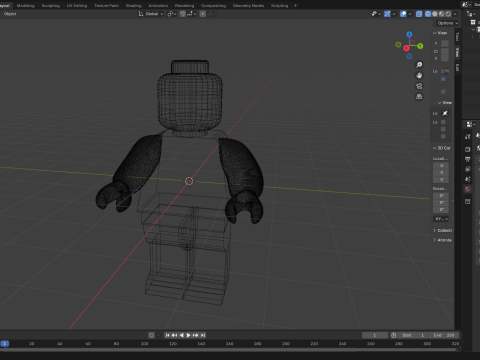
Task: Click the first 3D cursor location field
Action: pos(441,166)
